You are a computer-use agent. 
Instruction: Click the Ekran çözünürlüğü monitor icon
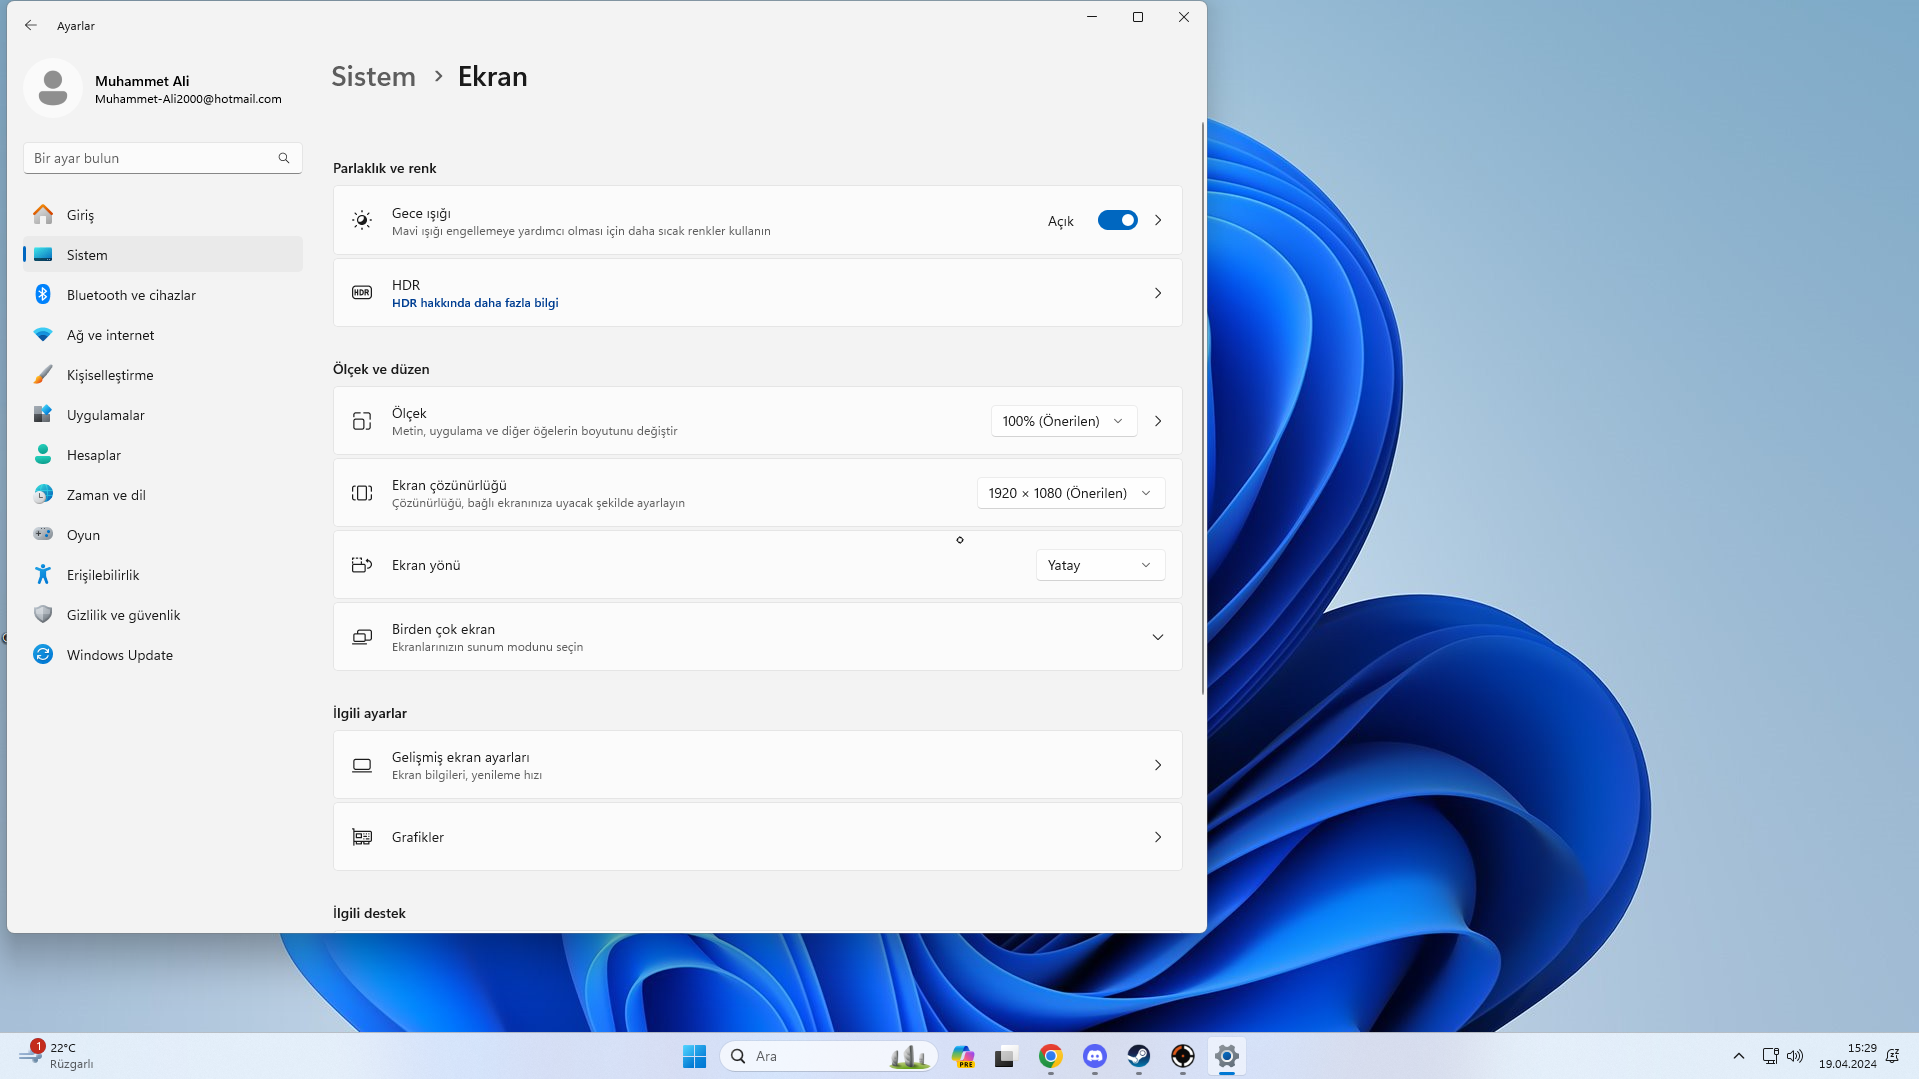tap(362, 493)
